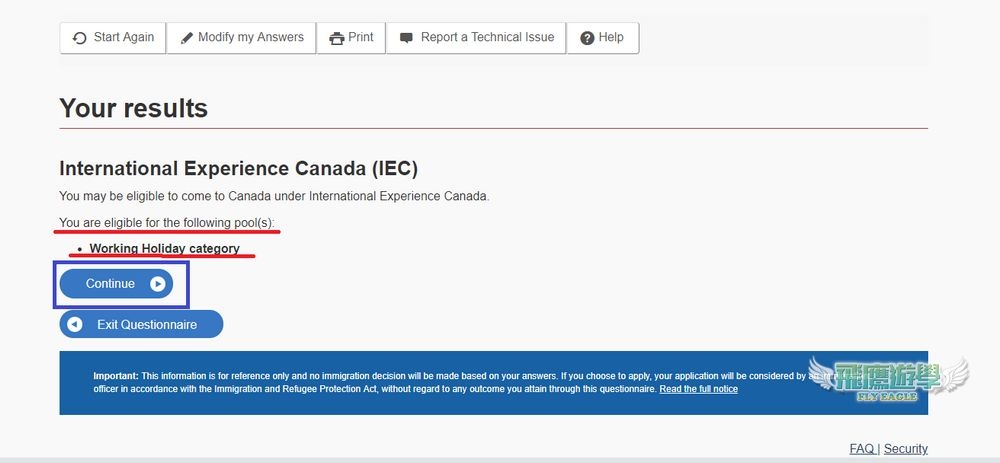The height and width of the screenshot is (463, 1000).
Task: Open the Help button
Action: (x=603, y=38)
